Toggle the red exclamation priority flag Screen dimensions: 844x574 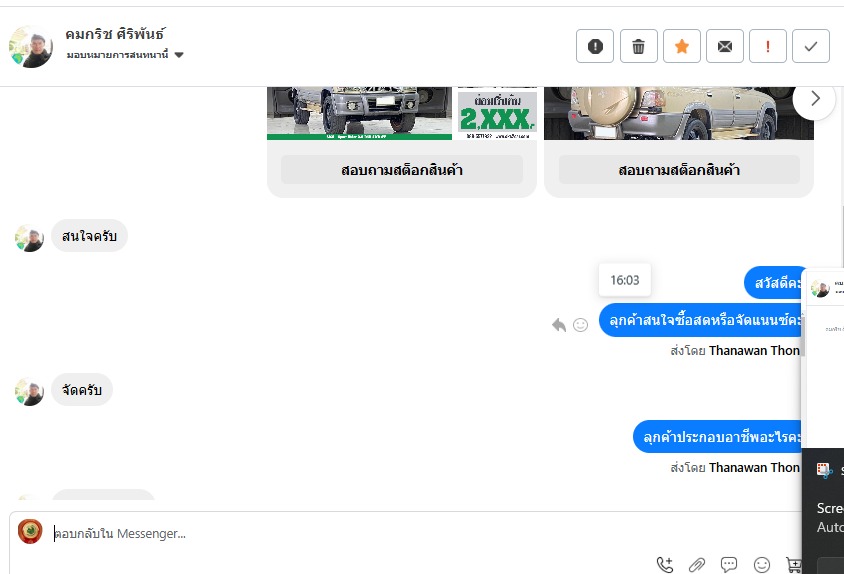[768, 46]
